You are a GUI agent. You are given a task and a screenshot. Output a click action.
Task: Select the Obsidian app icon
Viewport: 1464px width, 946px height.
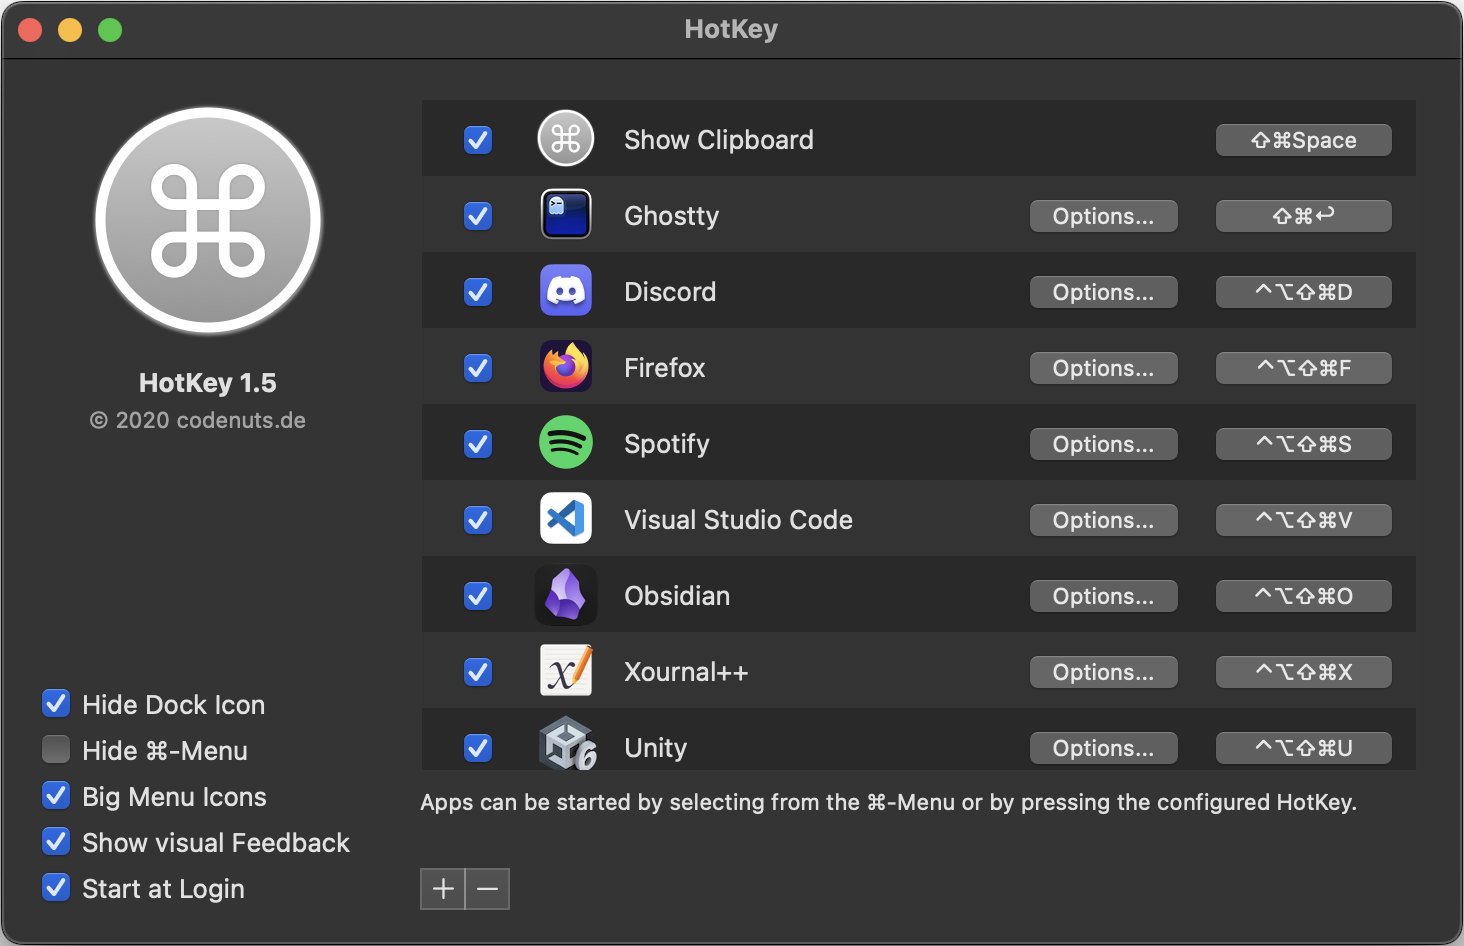566,595
